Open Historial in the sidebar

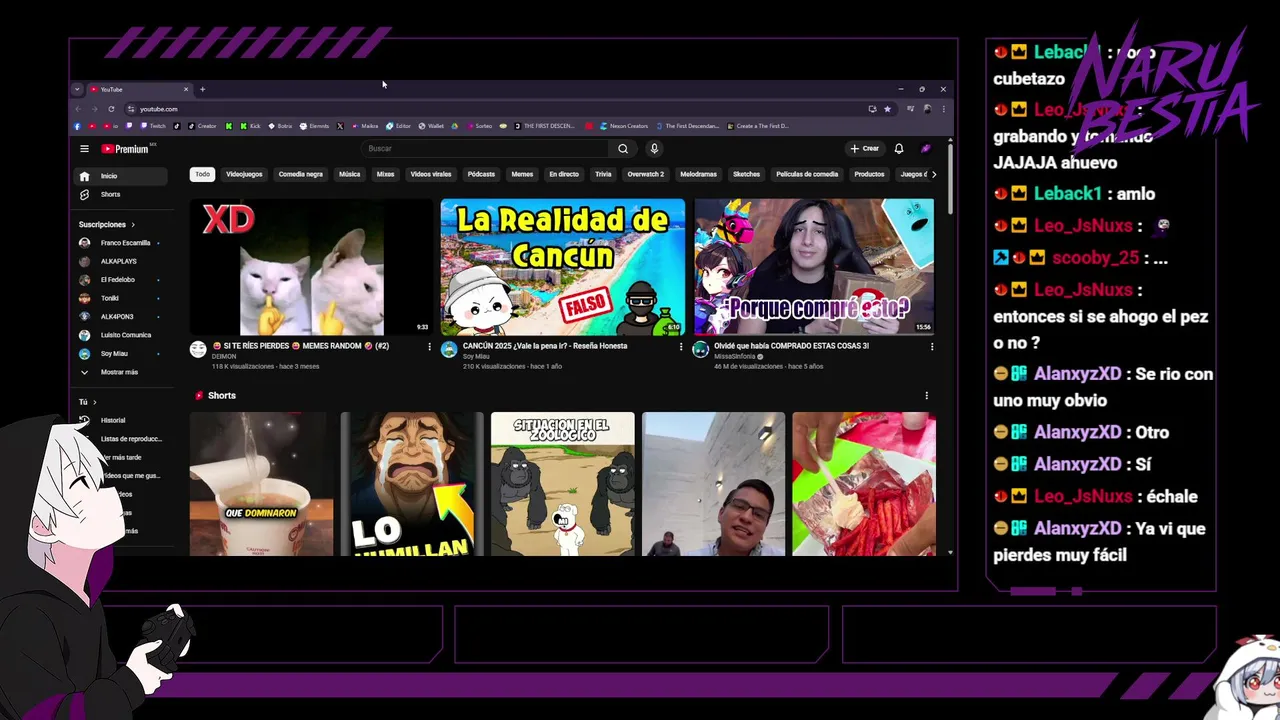point(122,421)
